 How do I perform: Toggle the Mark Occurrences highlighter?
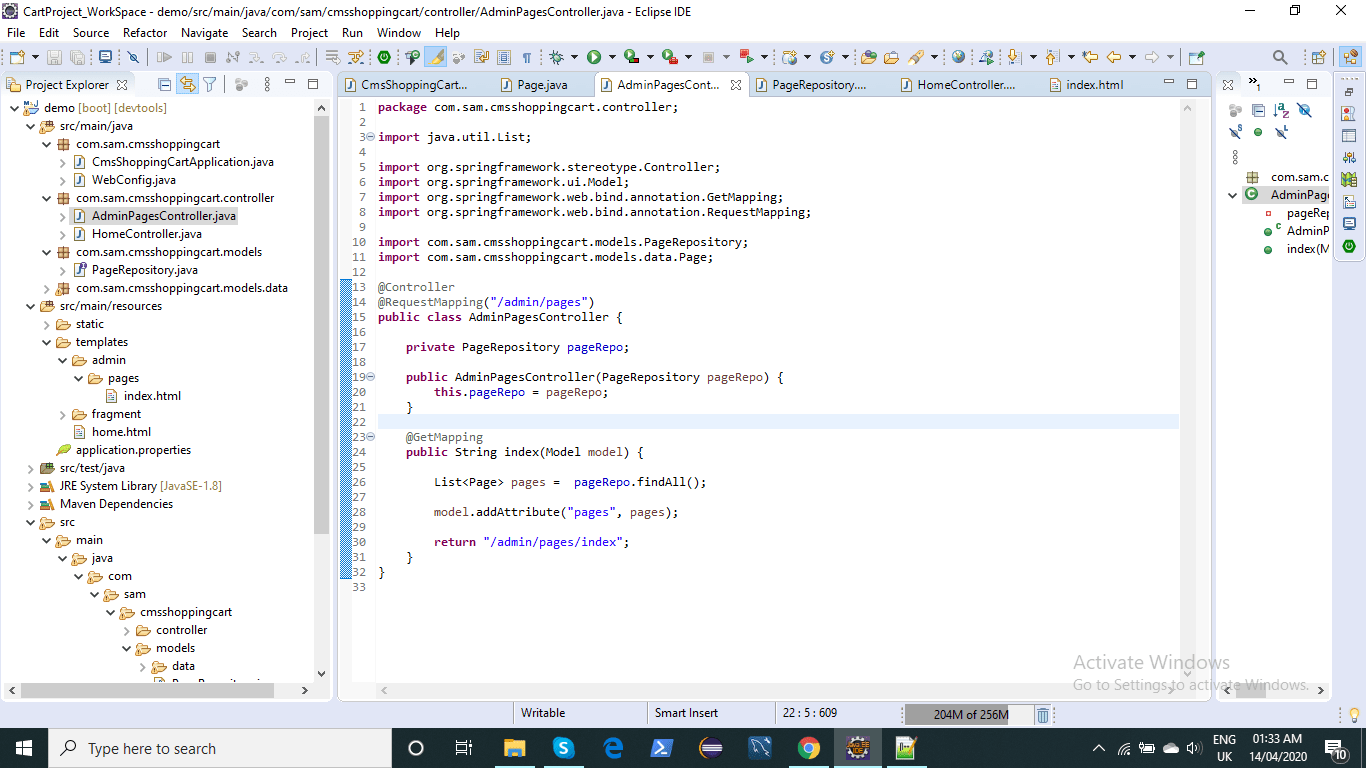(435, 57)
